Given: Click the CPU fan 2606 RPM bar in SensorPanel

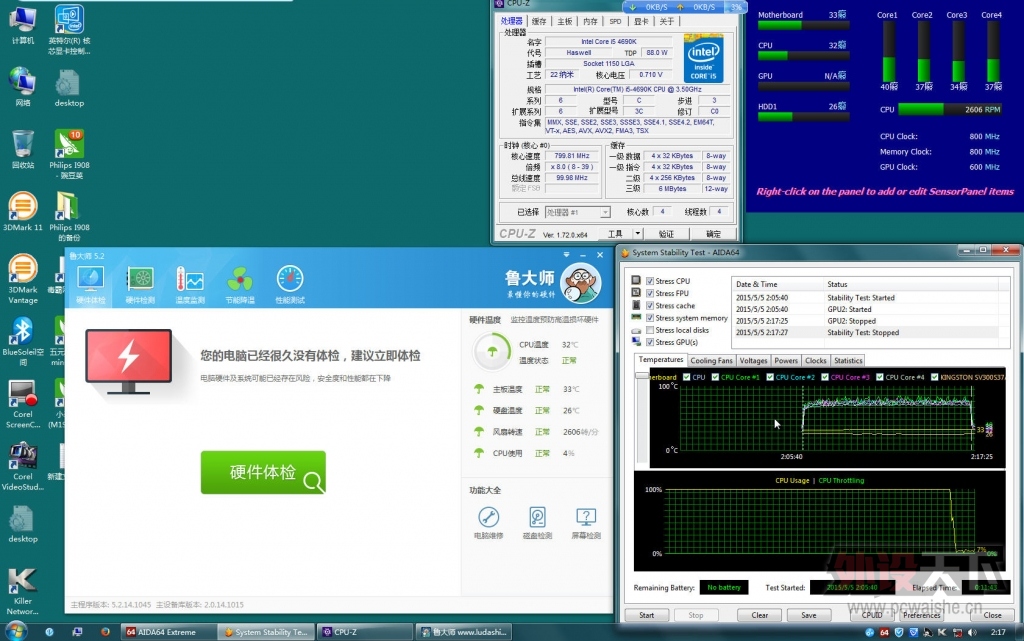Looking at the screenshot, I should 950,110.
